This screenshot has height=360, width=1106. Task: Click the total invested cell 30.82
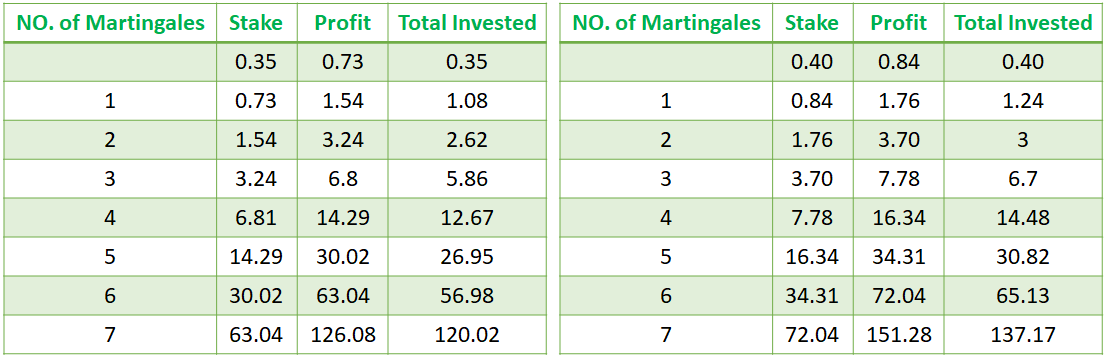tap(1023, 256)
